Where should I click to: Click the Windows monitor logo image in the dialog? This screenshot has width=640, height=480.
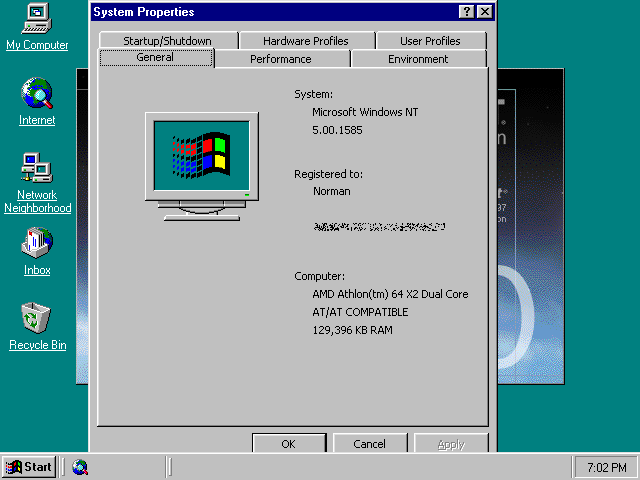(x=202, y=165)
